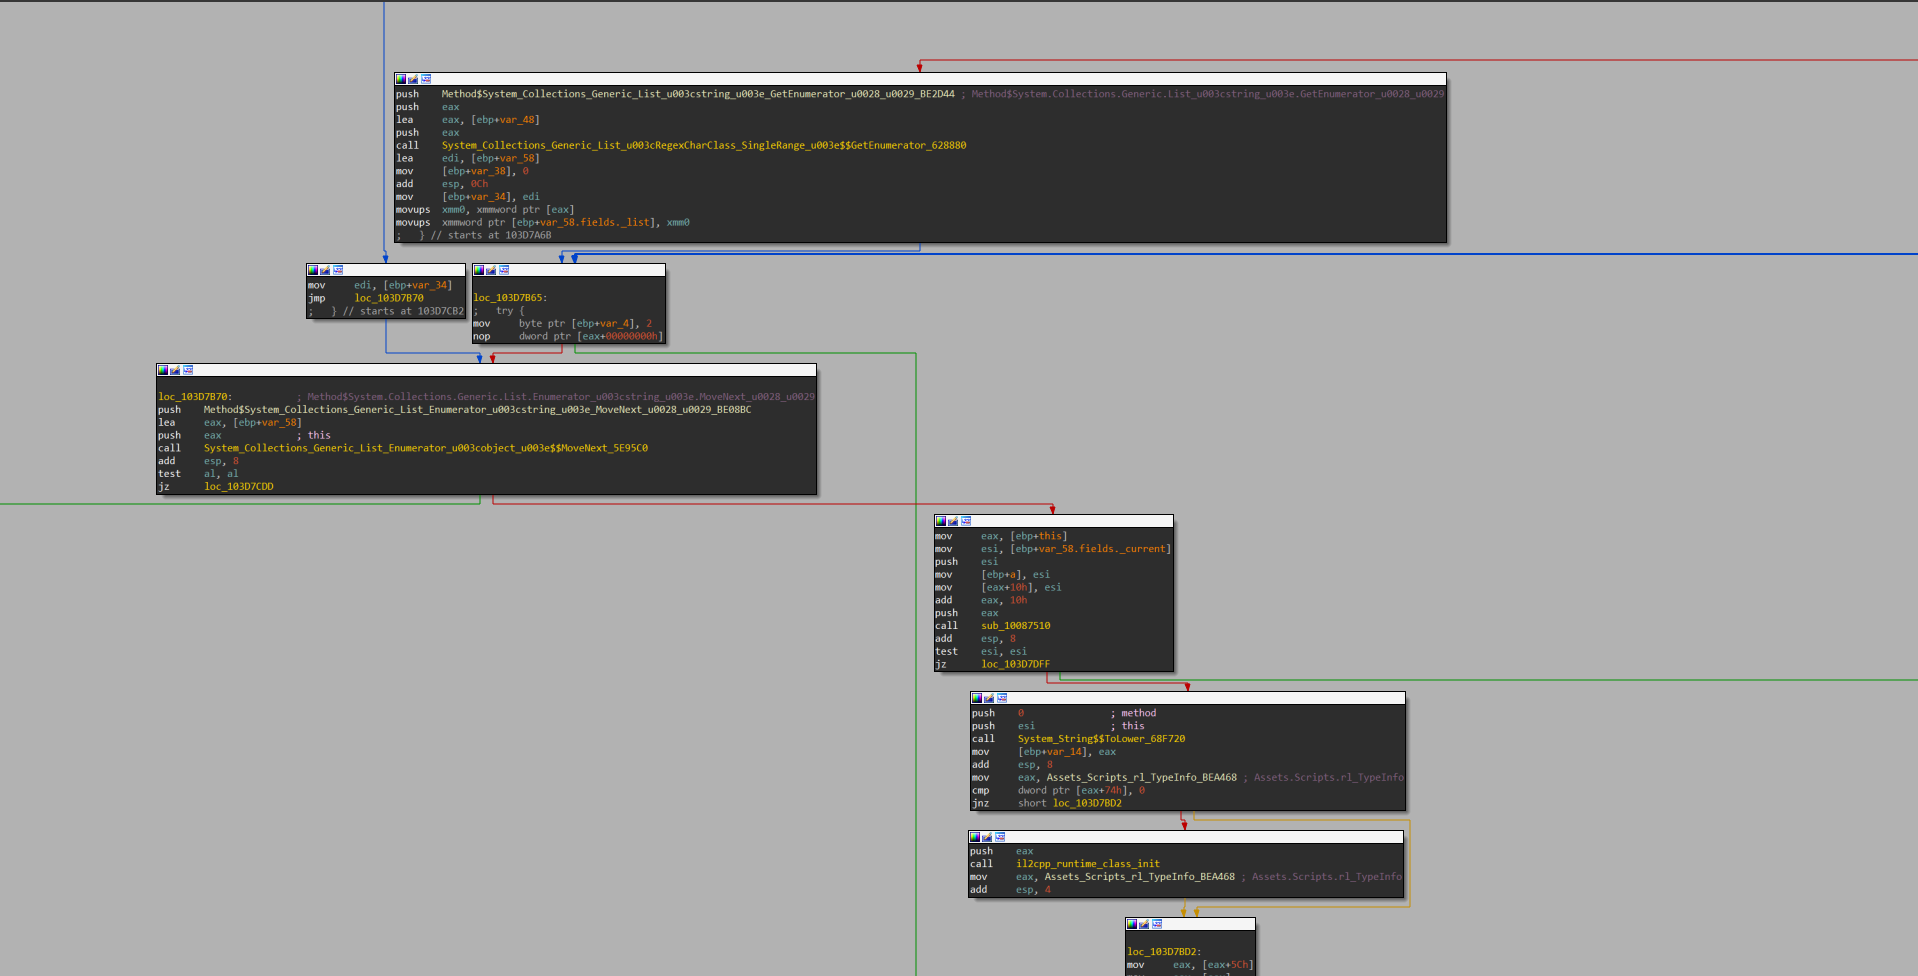Image resolution: width=1918 pixels, height=976 pixels.
Task: Select 'add esp, 0Ch' instruction
Action: click(x=442, y=184)
